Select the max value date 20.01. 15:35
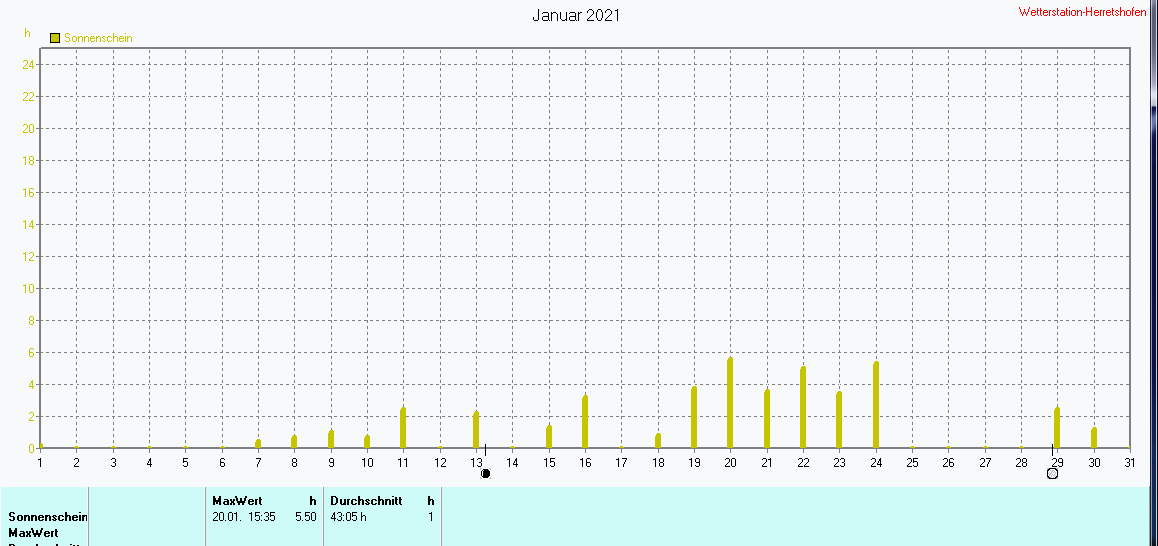Viewport: 1158px width, 546px height. [x=244, y=516]
